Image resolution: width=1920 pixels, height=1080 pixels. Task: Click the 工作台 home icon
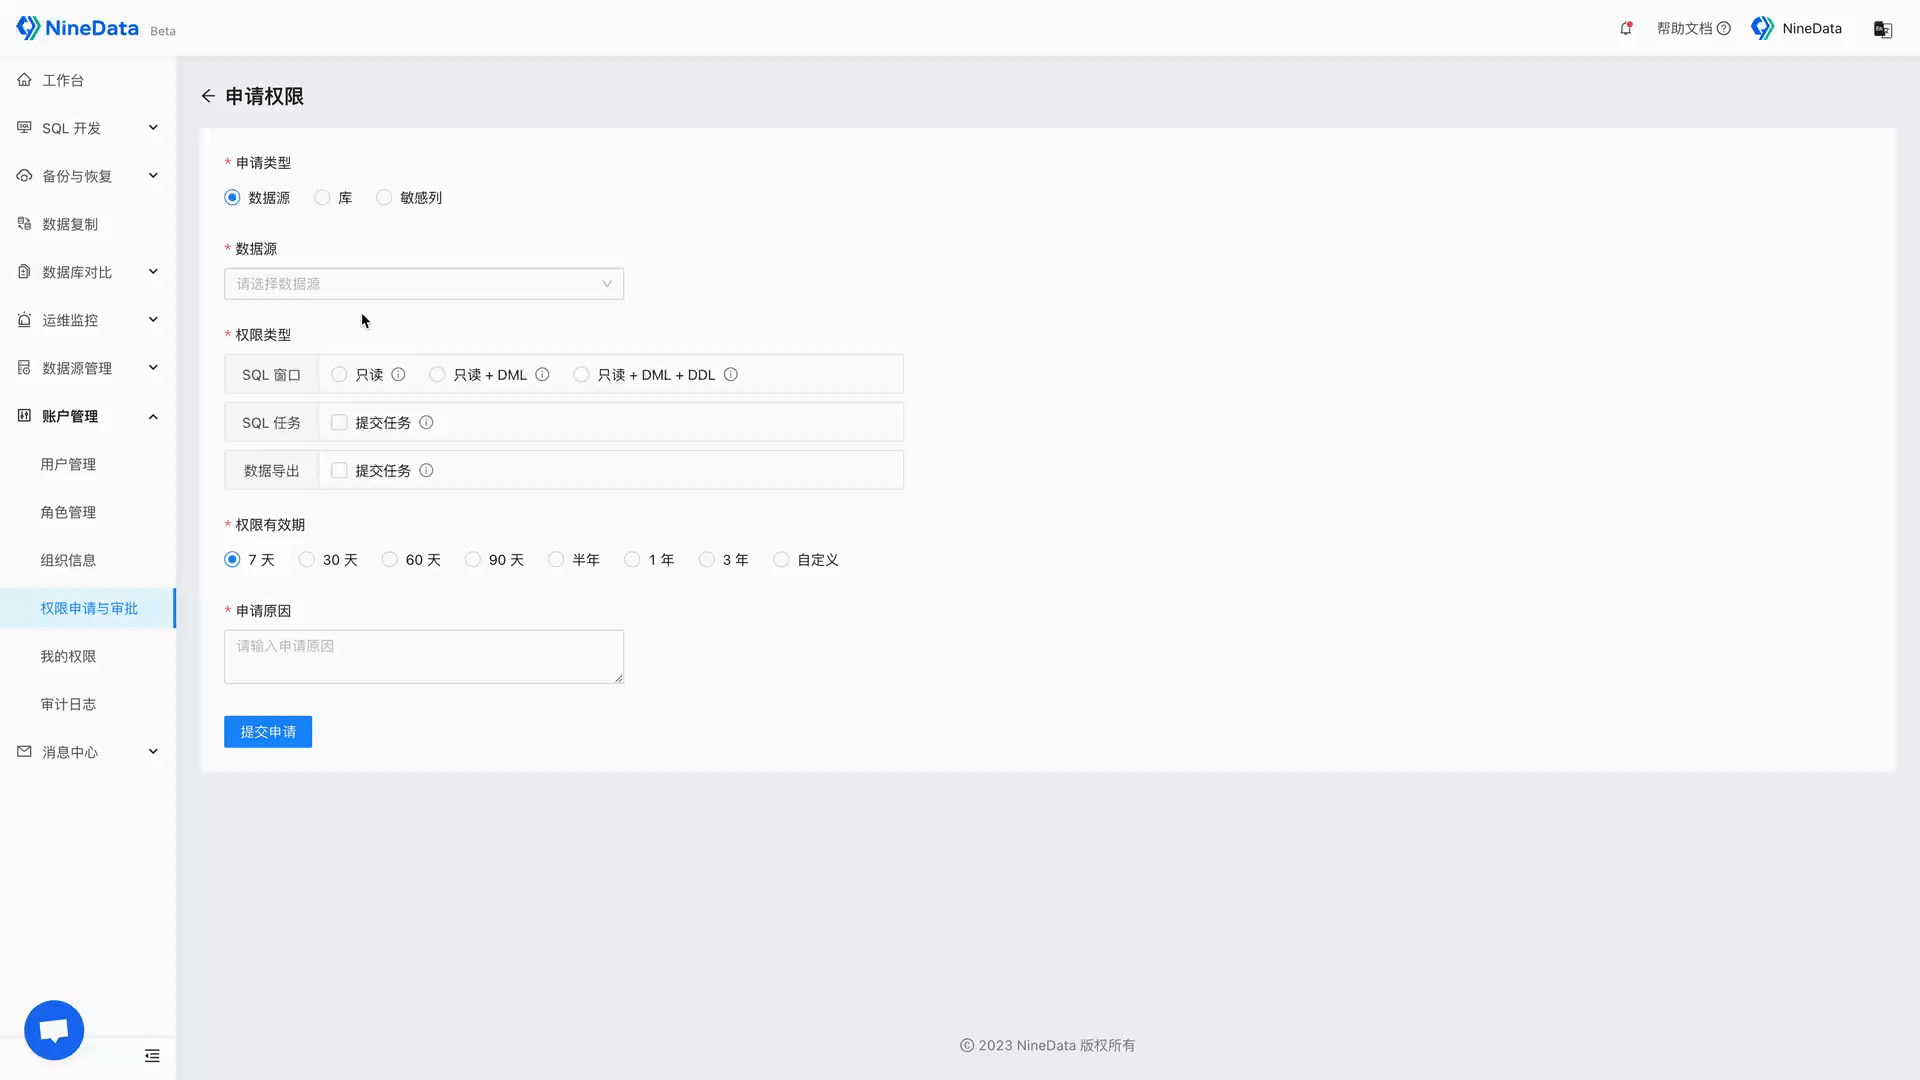coord(24,80)
